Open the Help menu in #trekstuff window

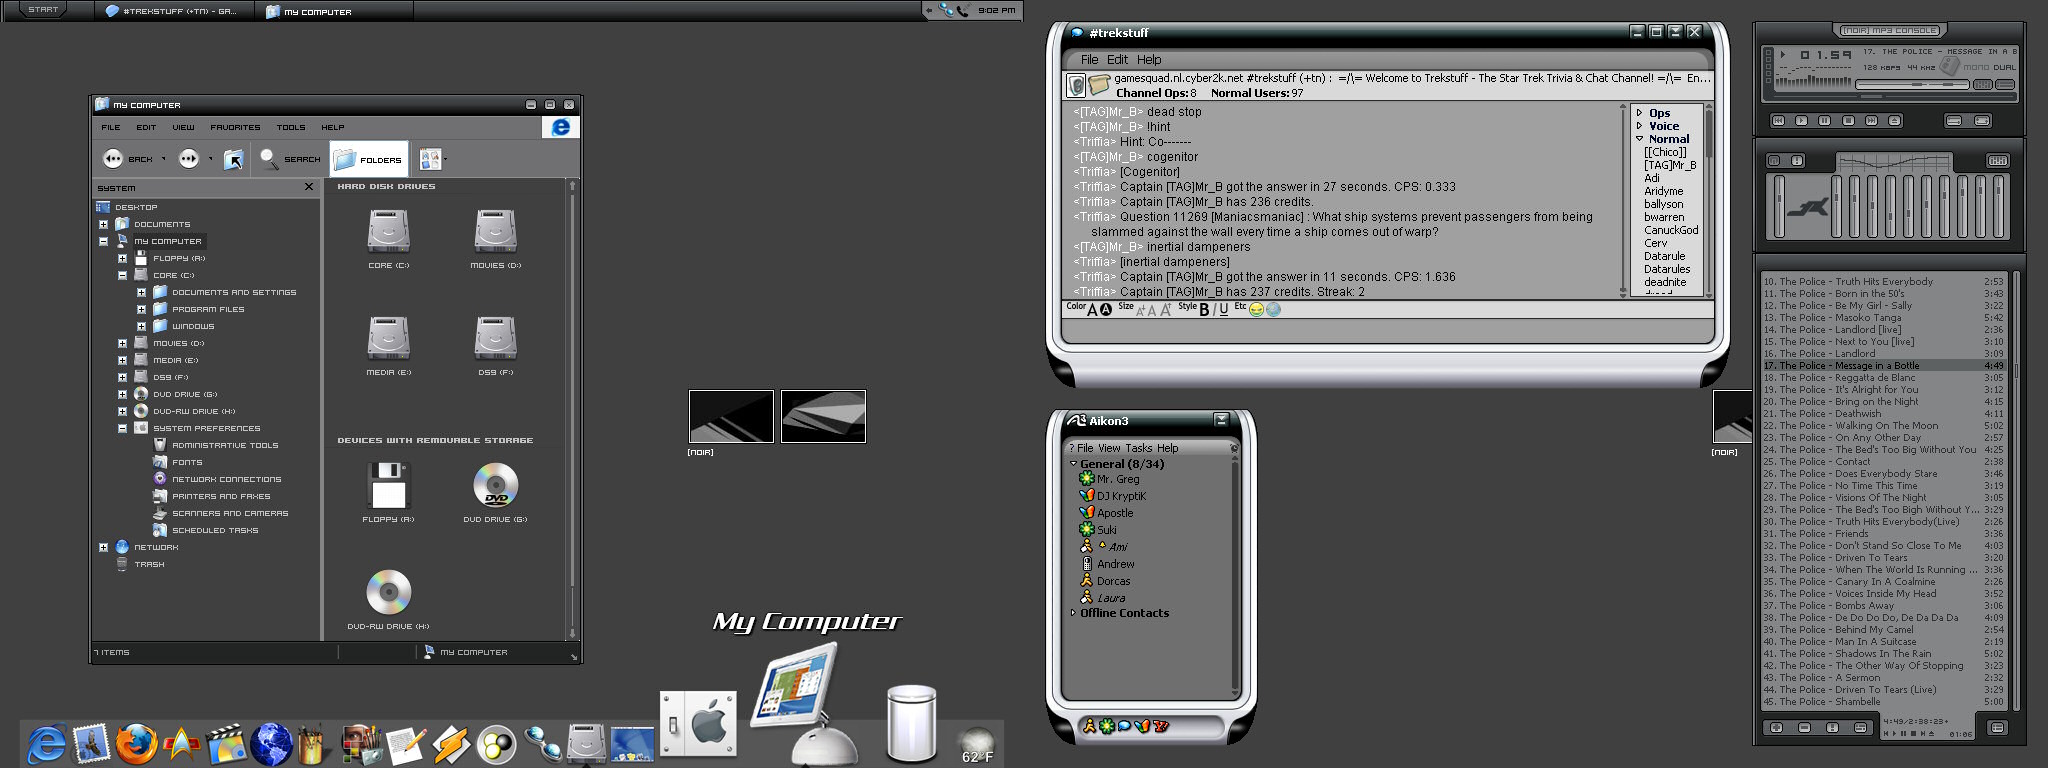pos(1149,60)
